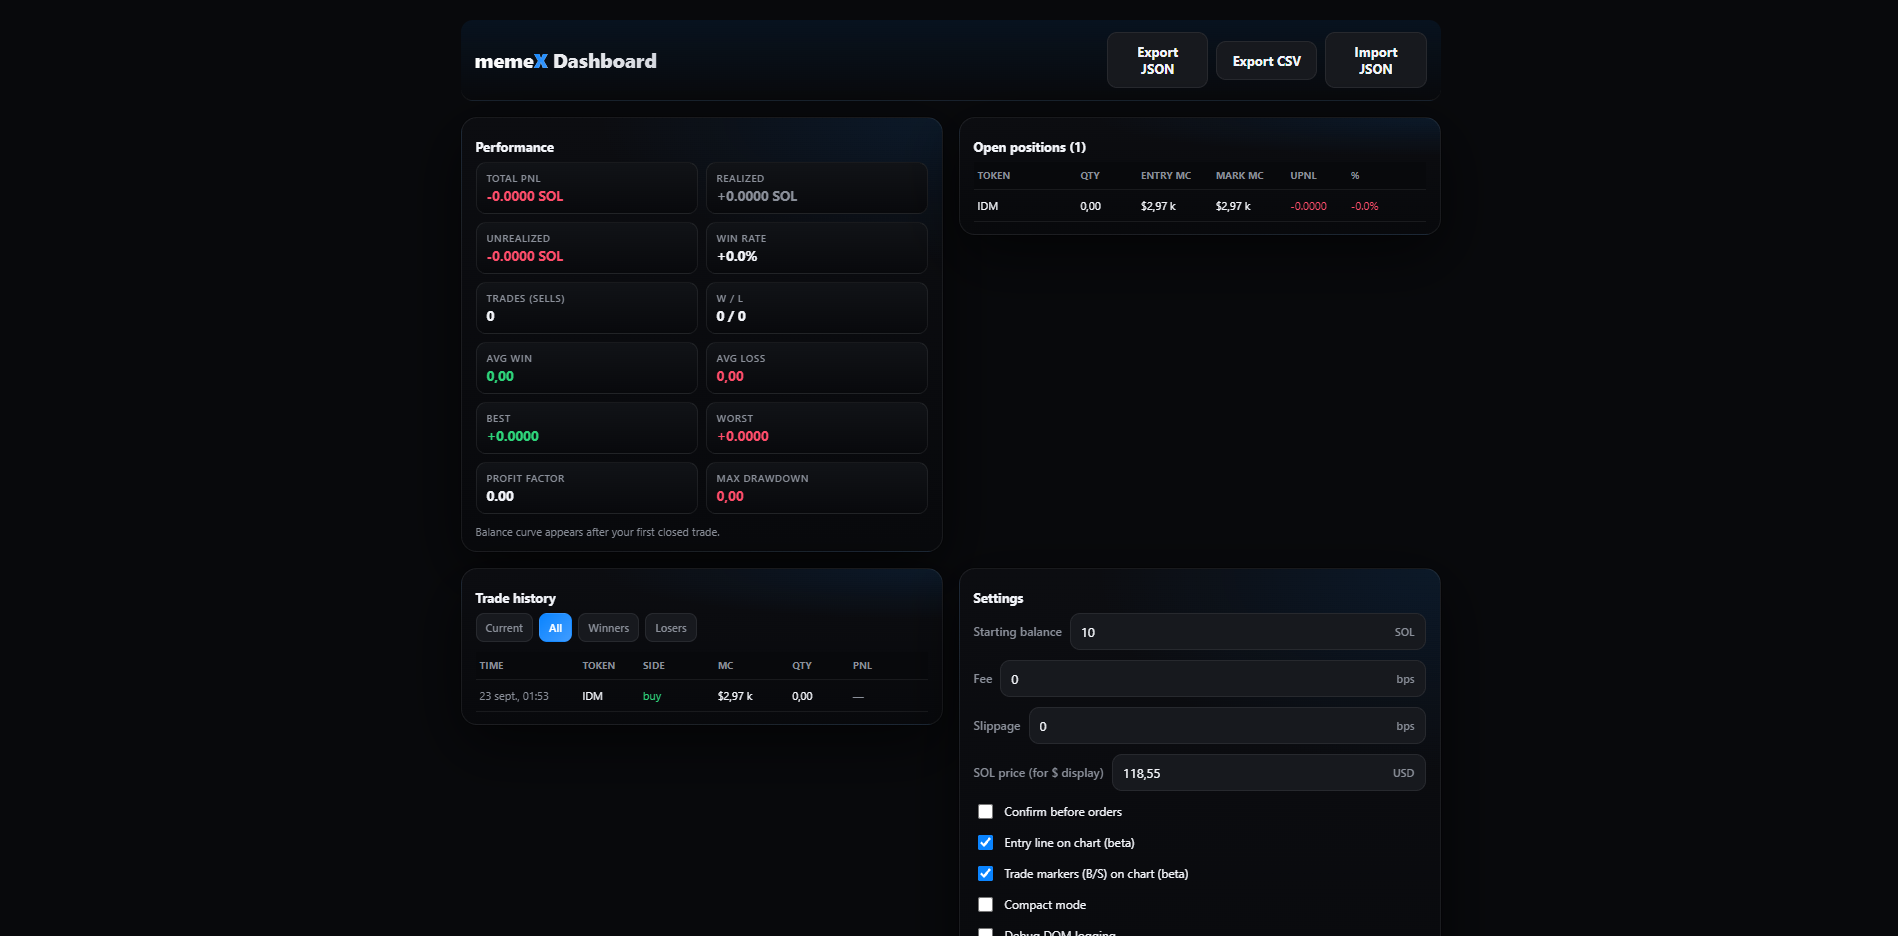Click the SIDE header in Trade history
The image size is (1898, 936).
tap(653, 666)
